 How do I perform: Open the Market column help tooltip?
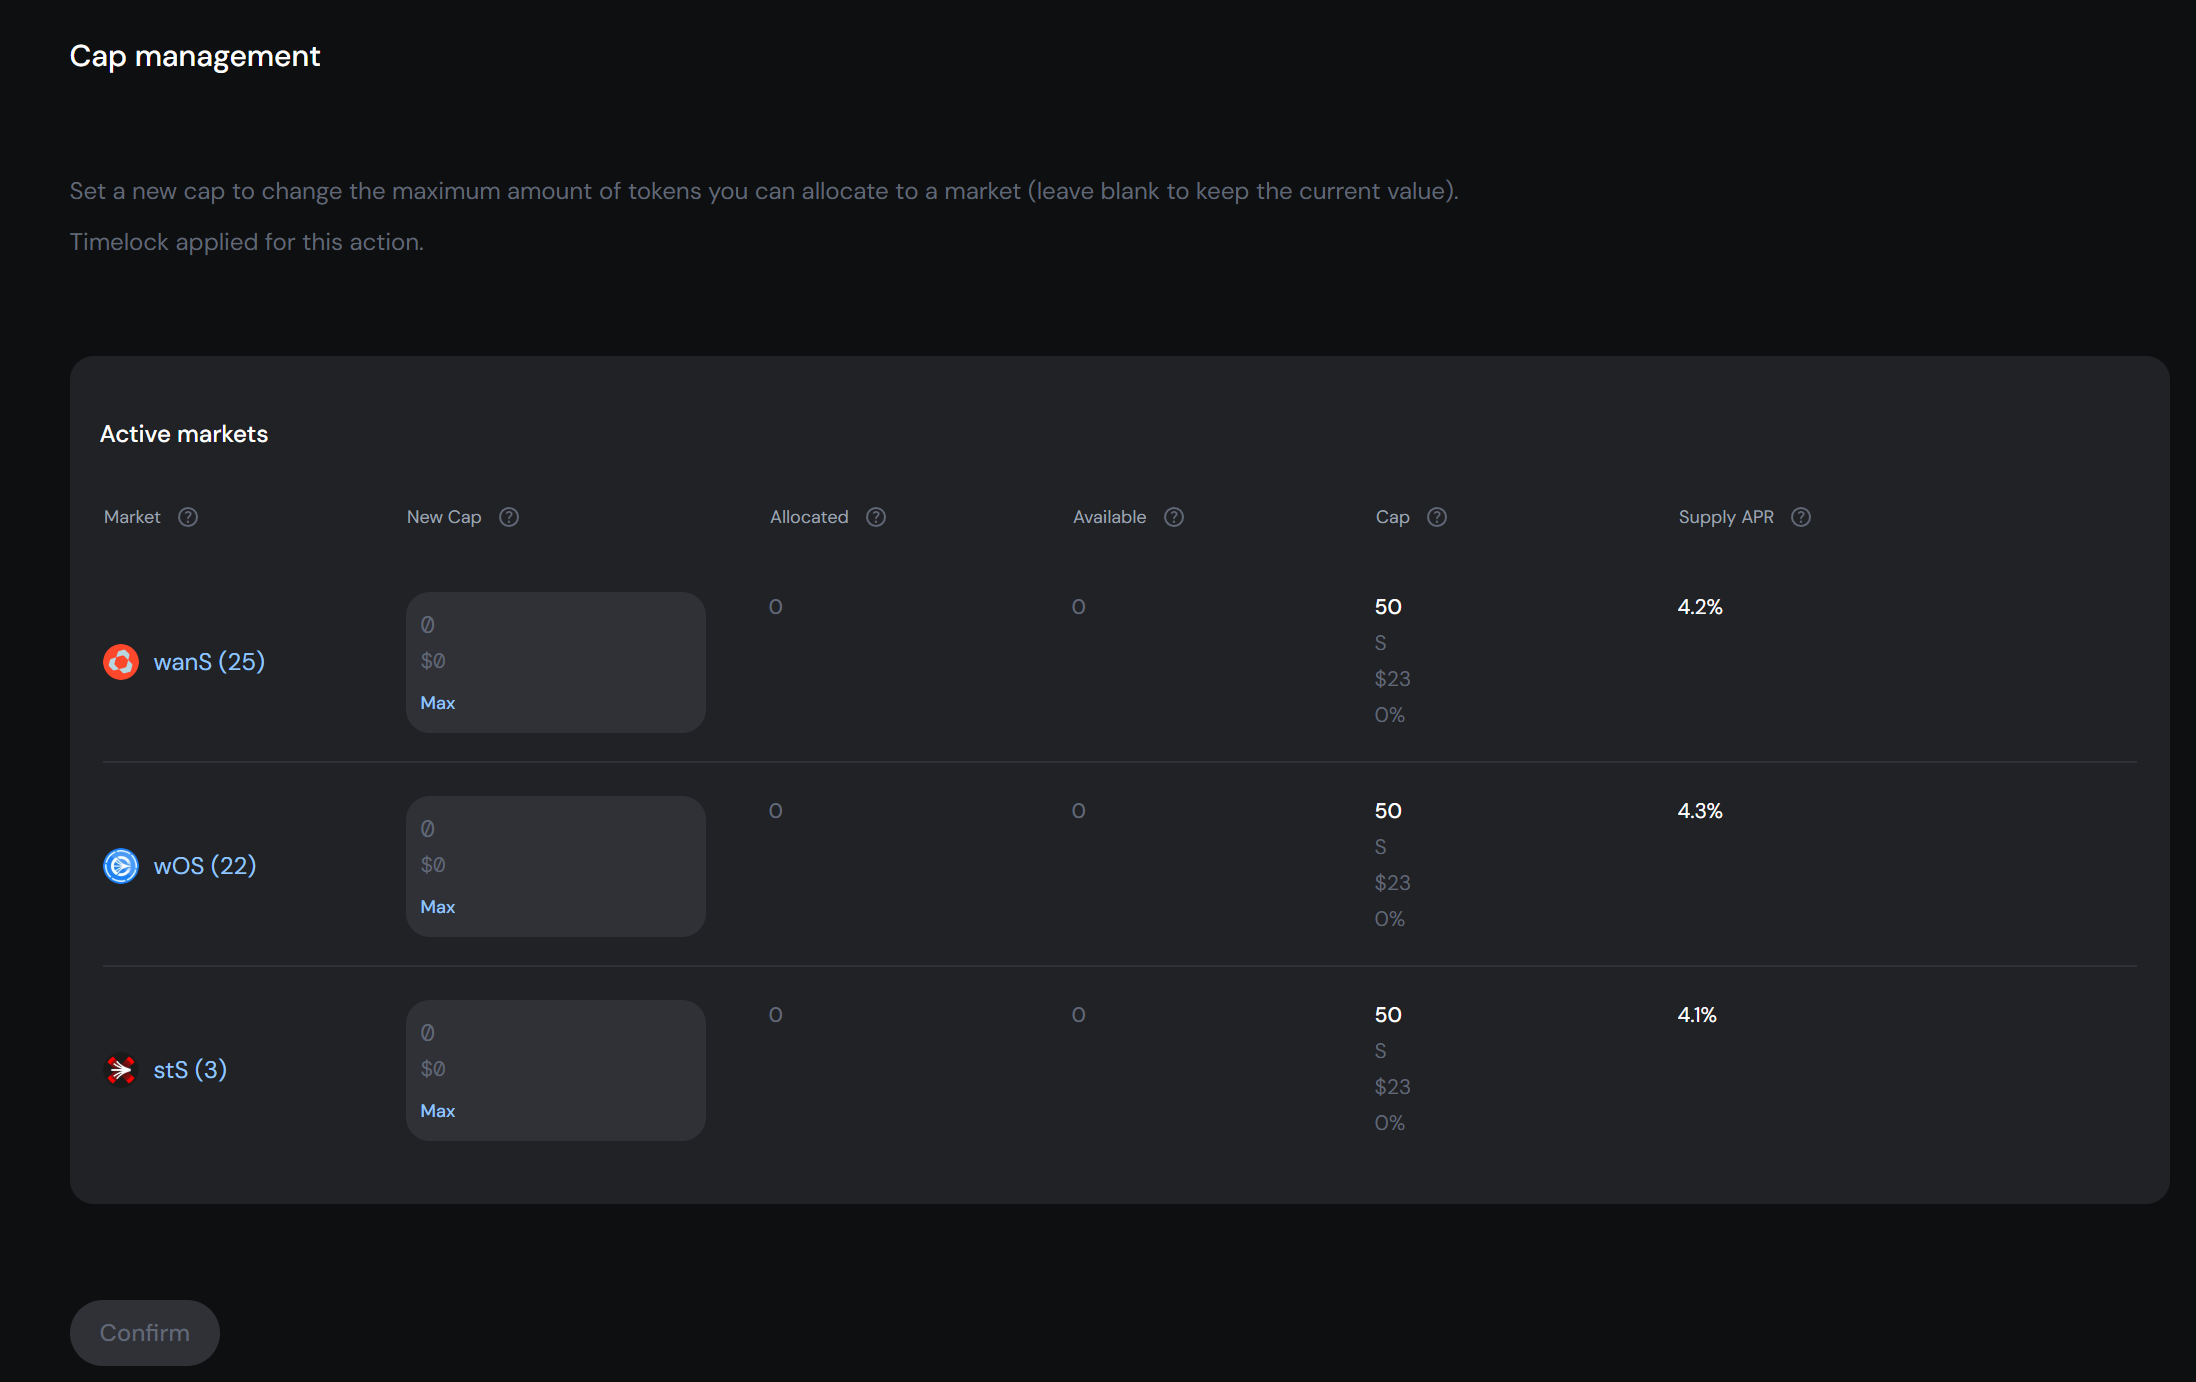point(188,517)
